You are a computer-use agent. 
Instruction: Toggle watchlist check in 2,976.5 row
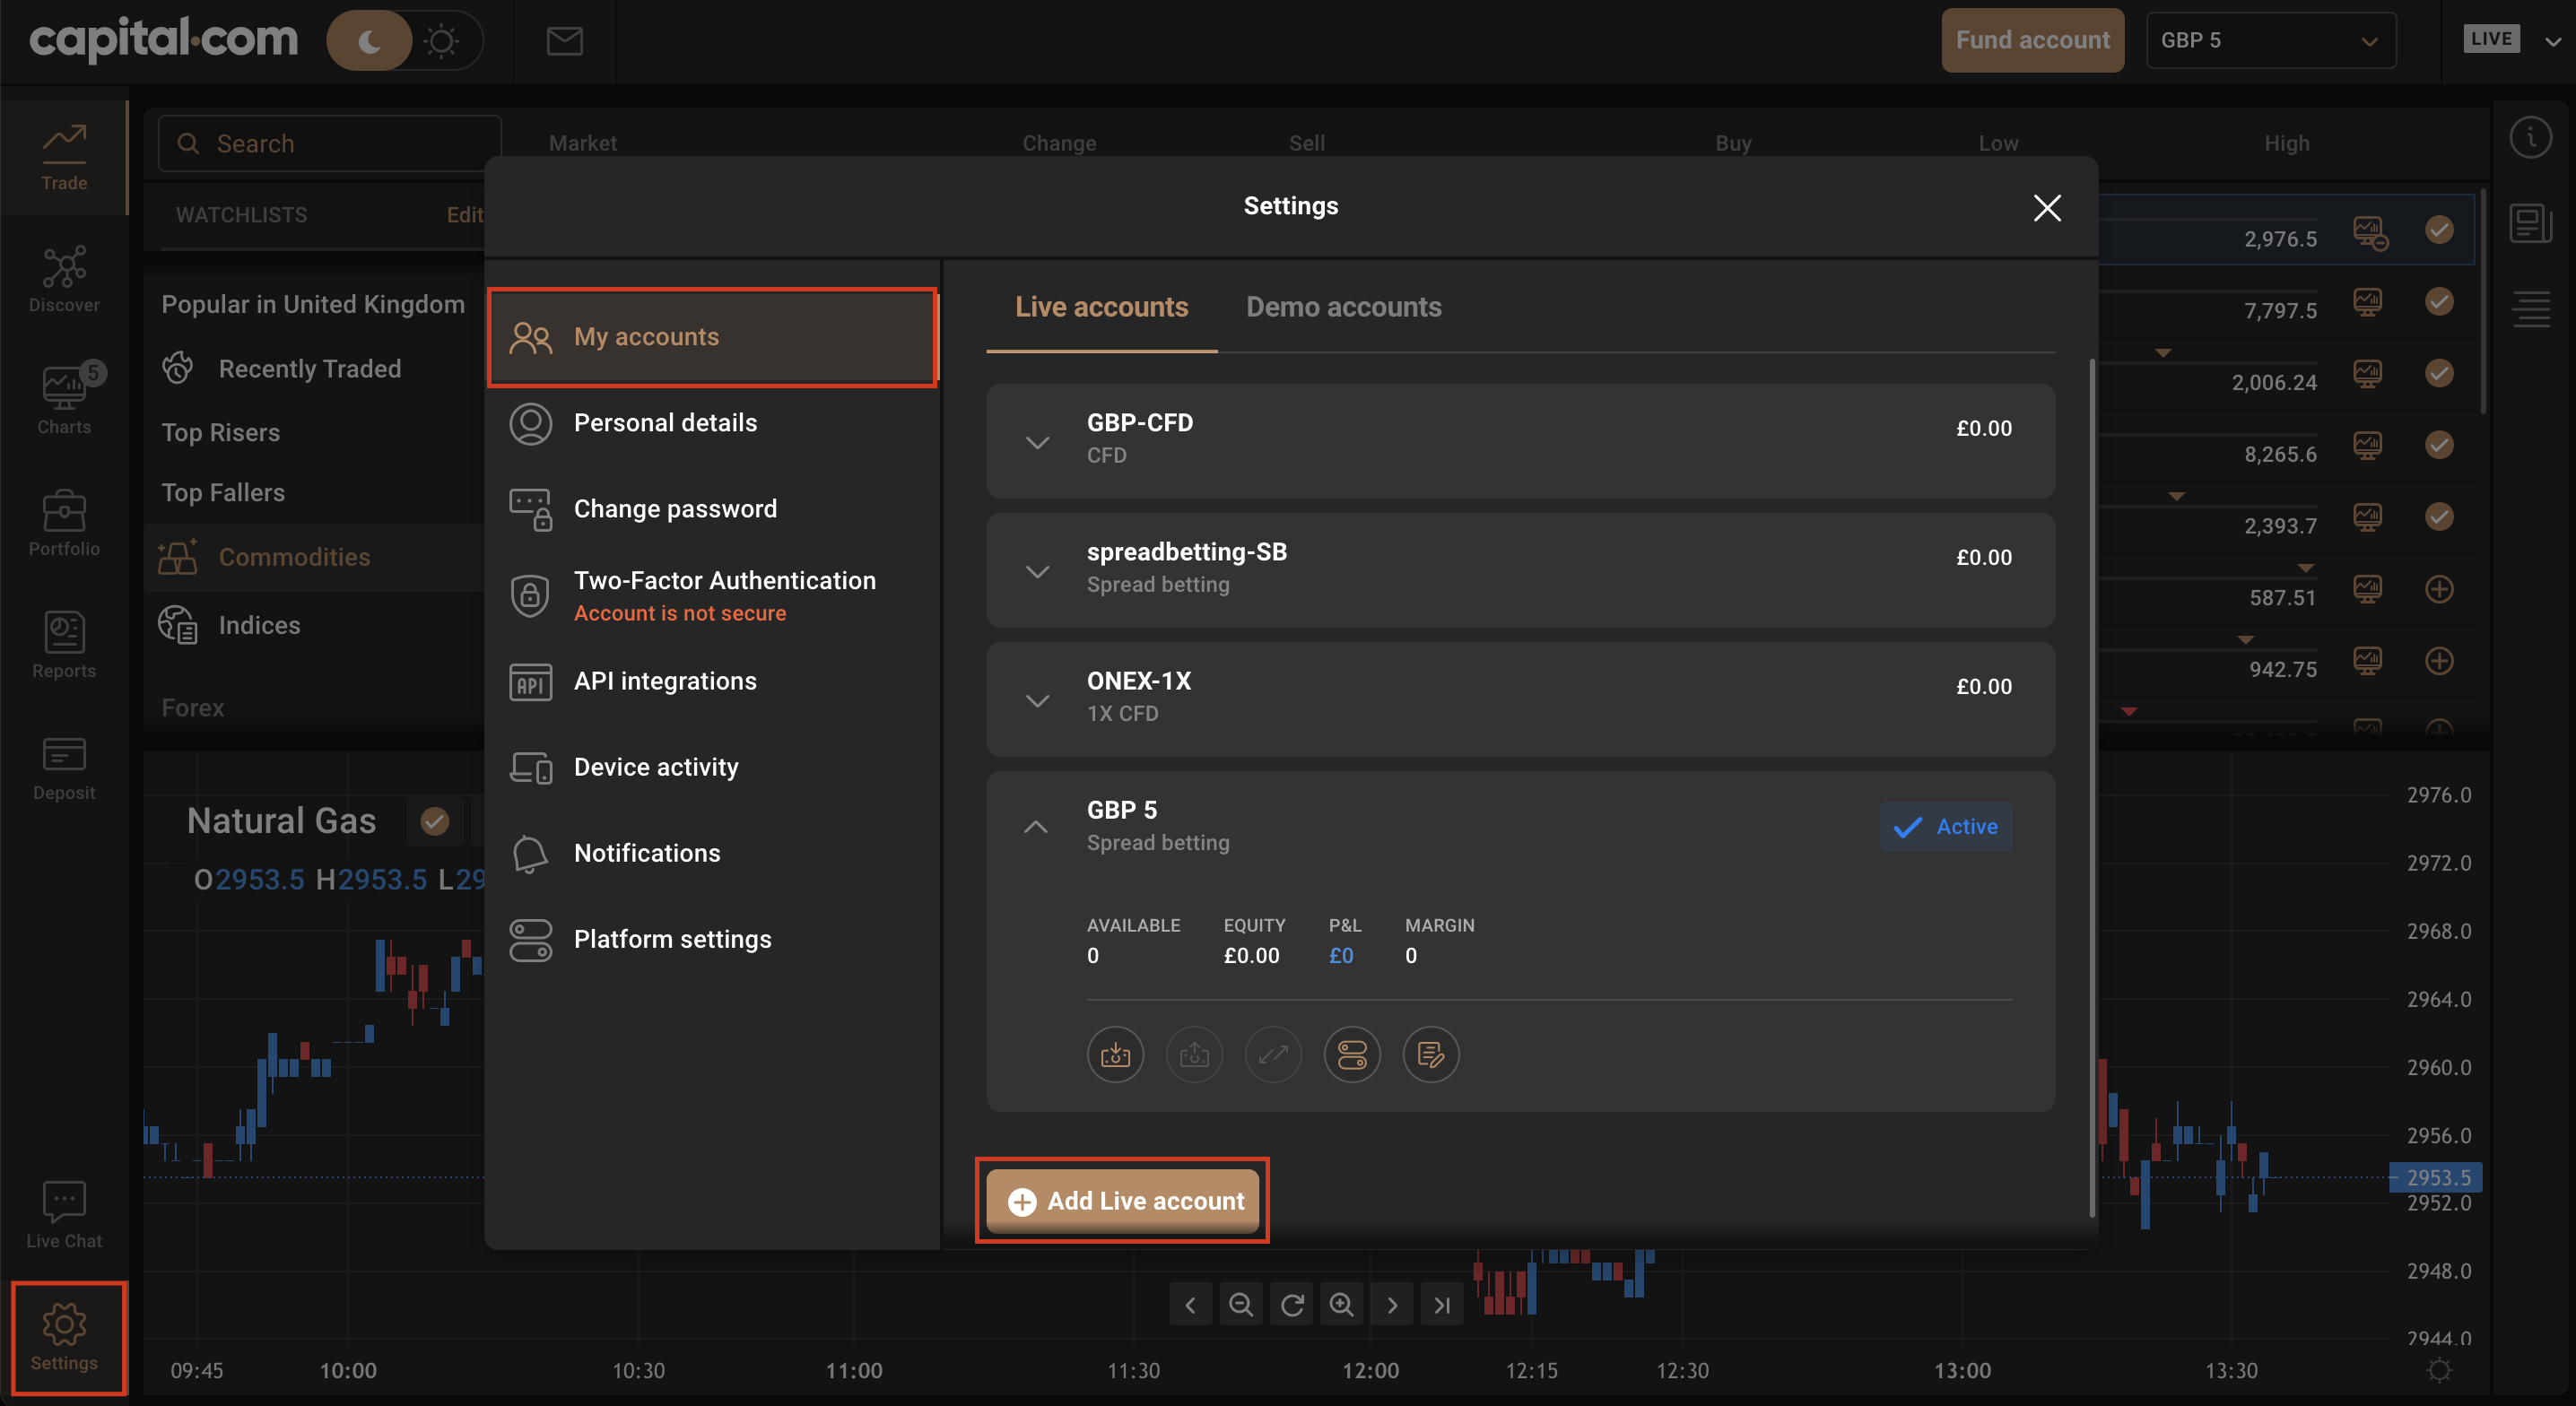coord(2439,230)
